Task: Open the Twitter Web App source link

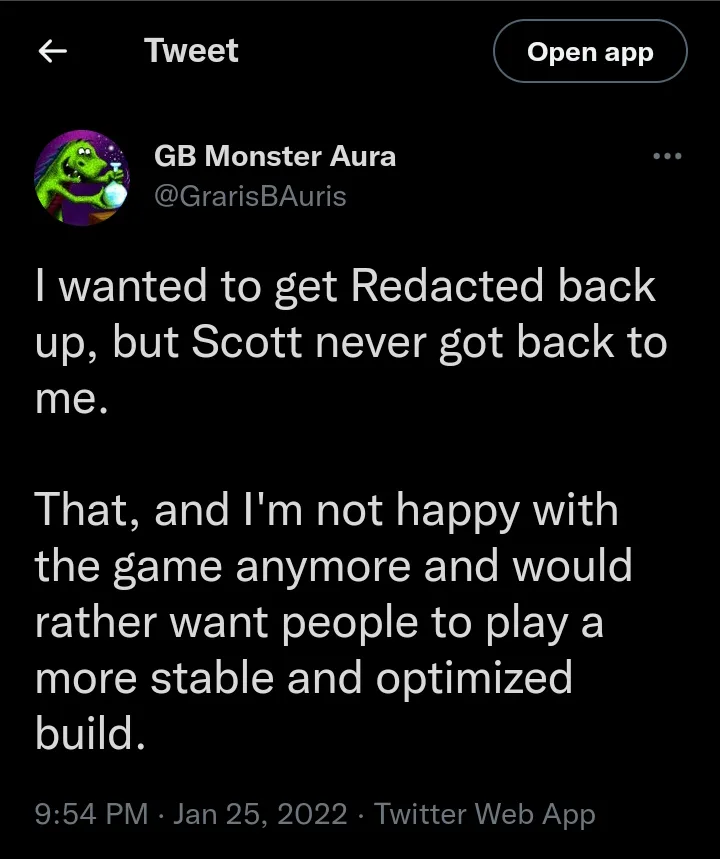Action: (484, 814)
